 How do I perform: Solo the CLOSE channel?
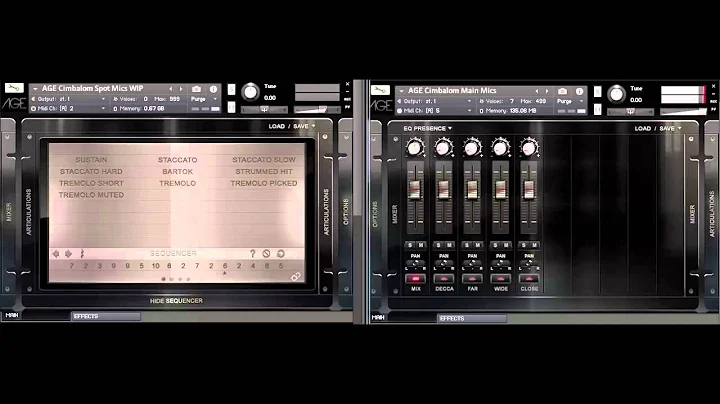pyautogui.click(x=524, y=245)
